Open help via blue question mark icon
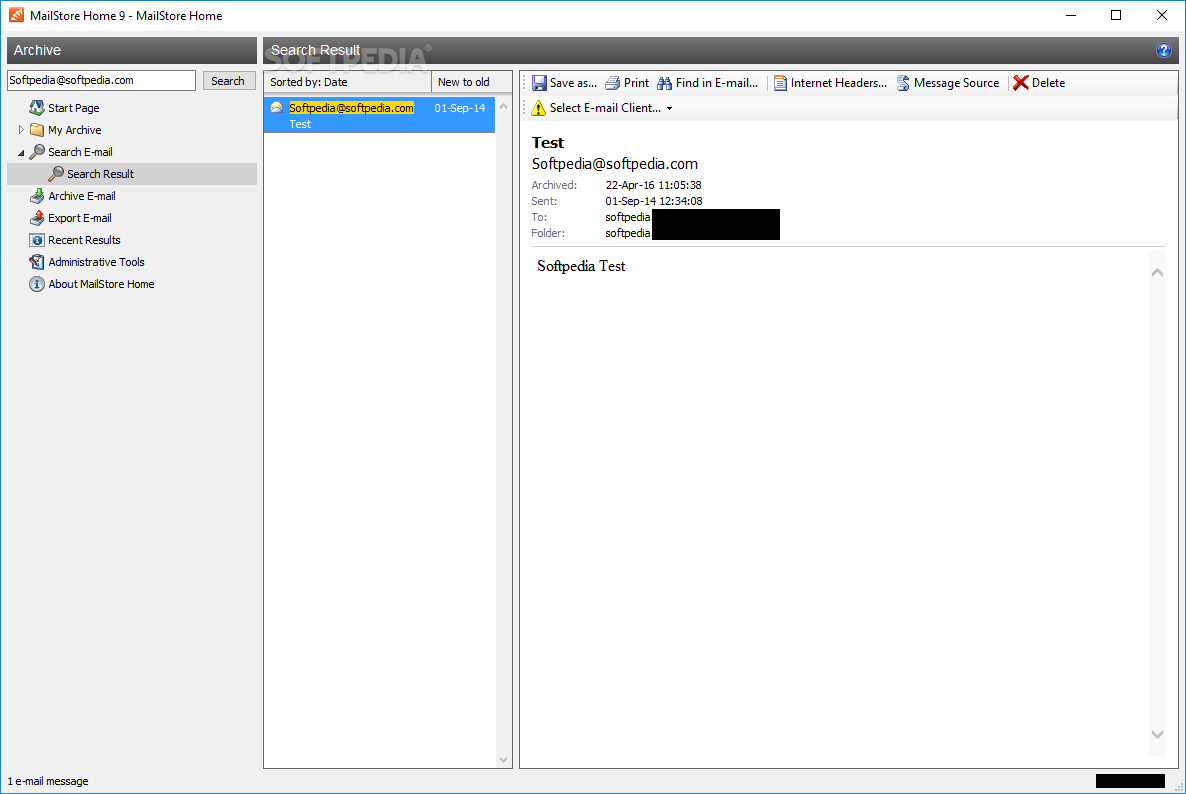This screenshot has width=1186, height=794. 1163,50
